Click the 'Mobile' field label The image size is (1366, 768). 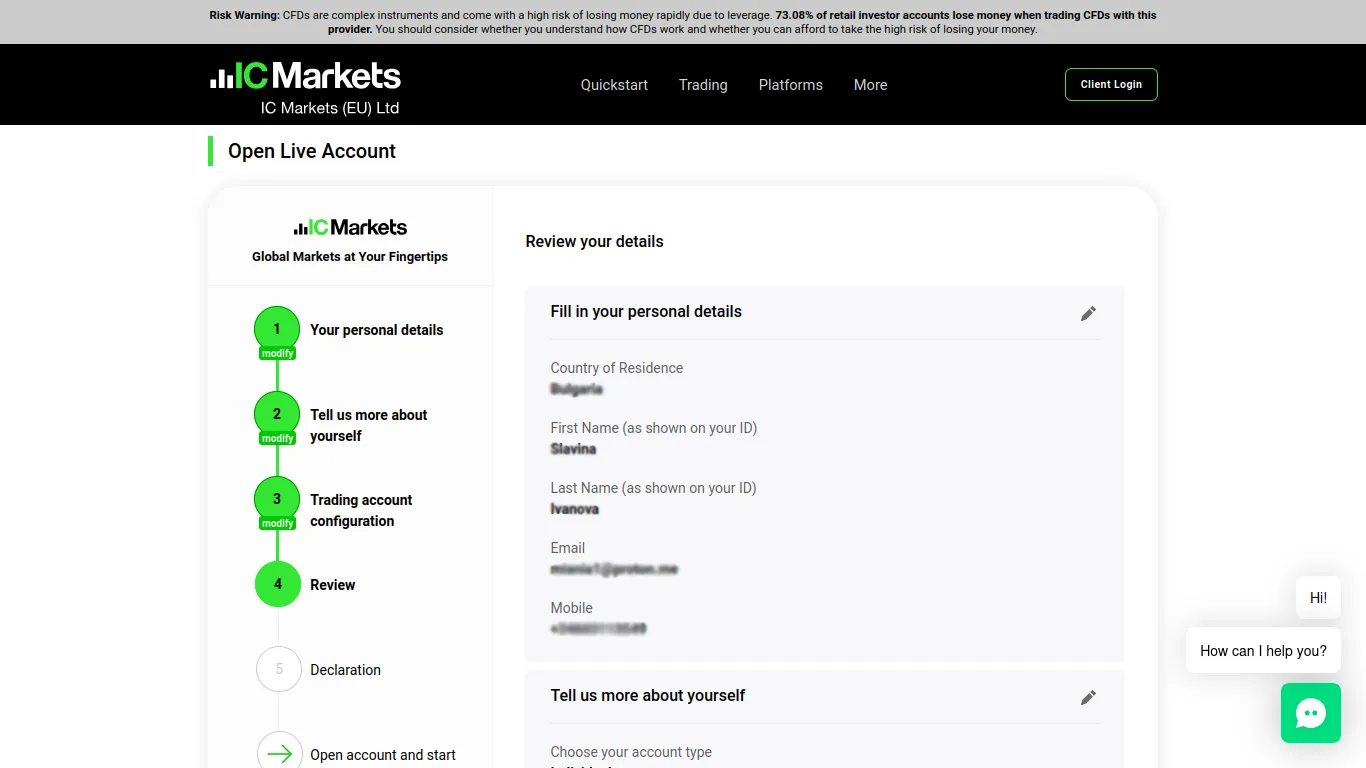coord(571,608)
